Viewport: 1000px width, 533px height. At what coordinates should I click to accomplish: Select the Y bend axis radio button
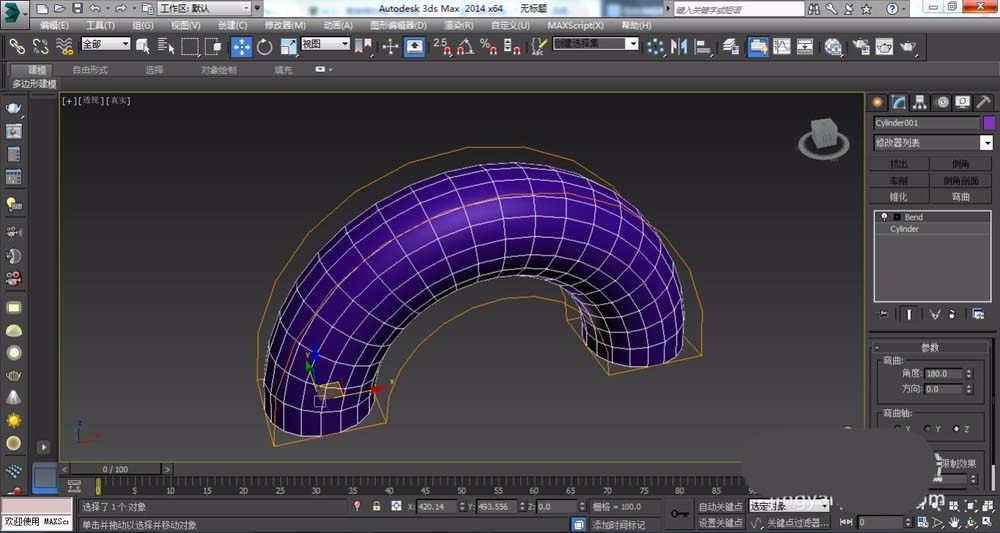tap(926, 429)
